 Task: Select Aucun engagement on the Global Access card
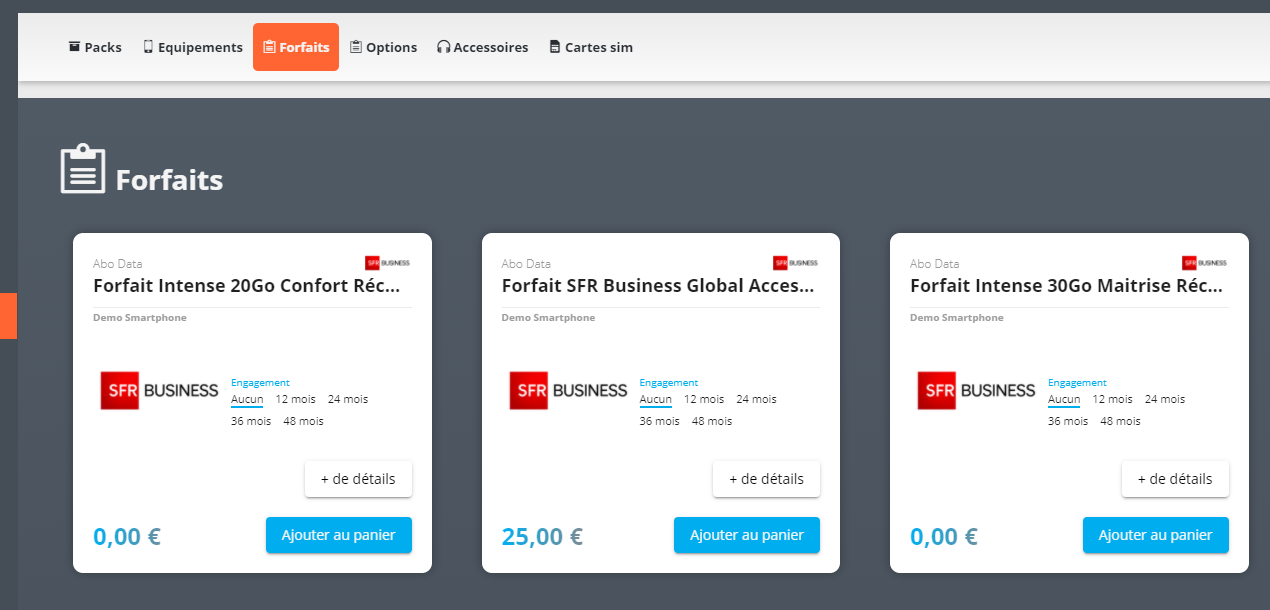(x=656, y=399)
